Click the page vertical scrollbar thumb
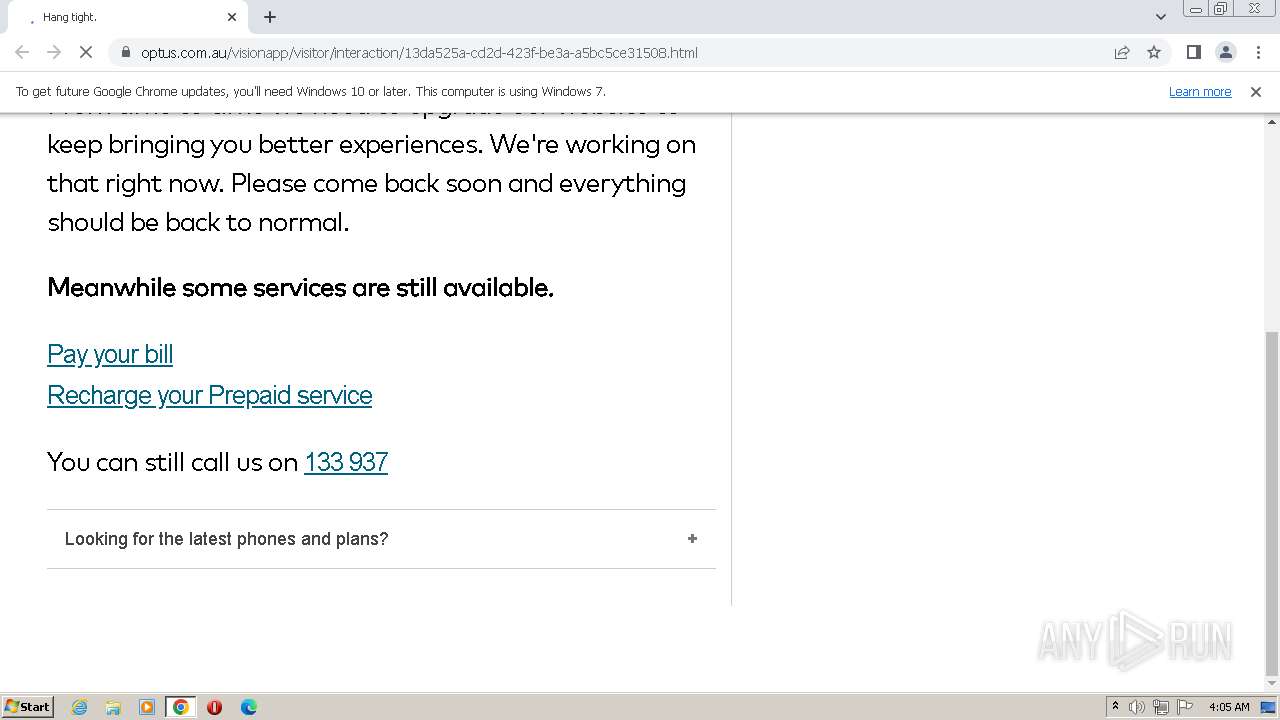The width and height of the screenshot is (1280, 720). point(1272,505)
